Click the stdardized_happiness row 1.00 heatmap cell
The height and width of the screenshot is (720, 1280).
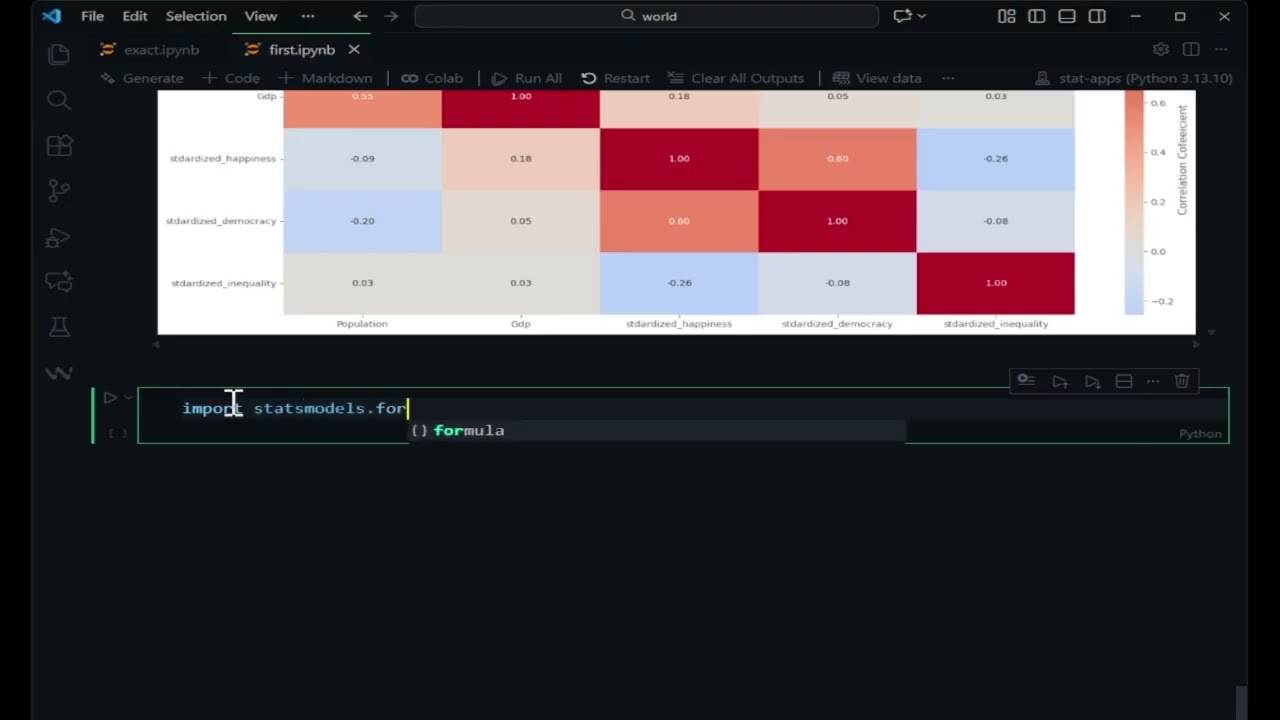pos(679,159)
